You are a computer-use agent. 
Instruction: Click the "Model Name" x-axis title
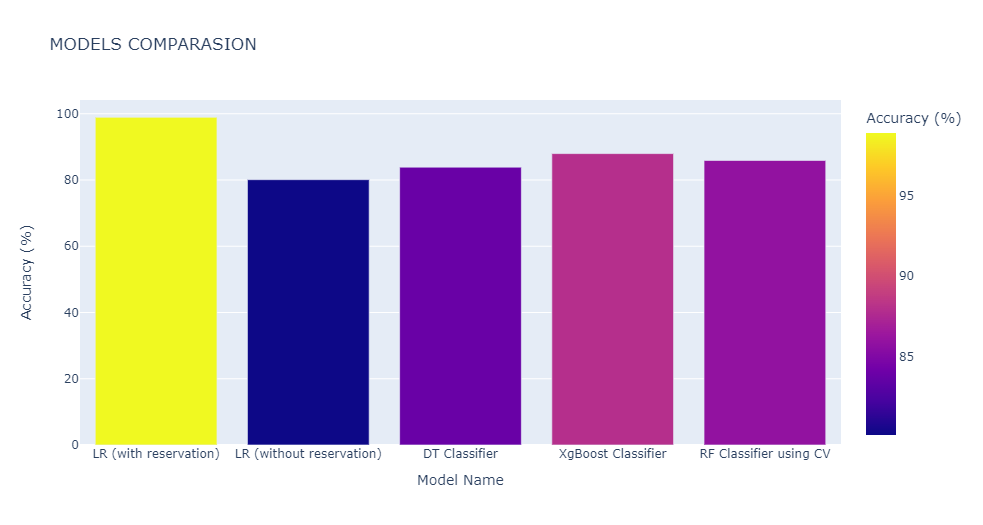(460, 480)
